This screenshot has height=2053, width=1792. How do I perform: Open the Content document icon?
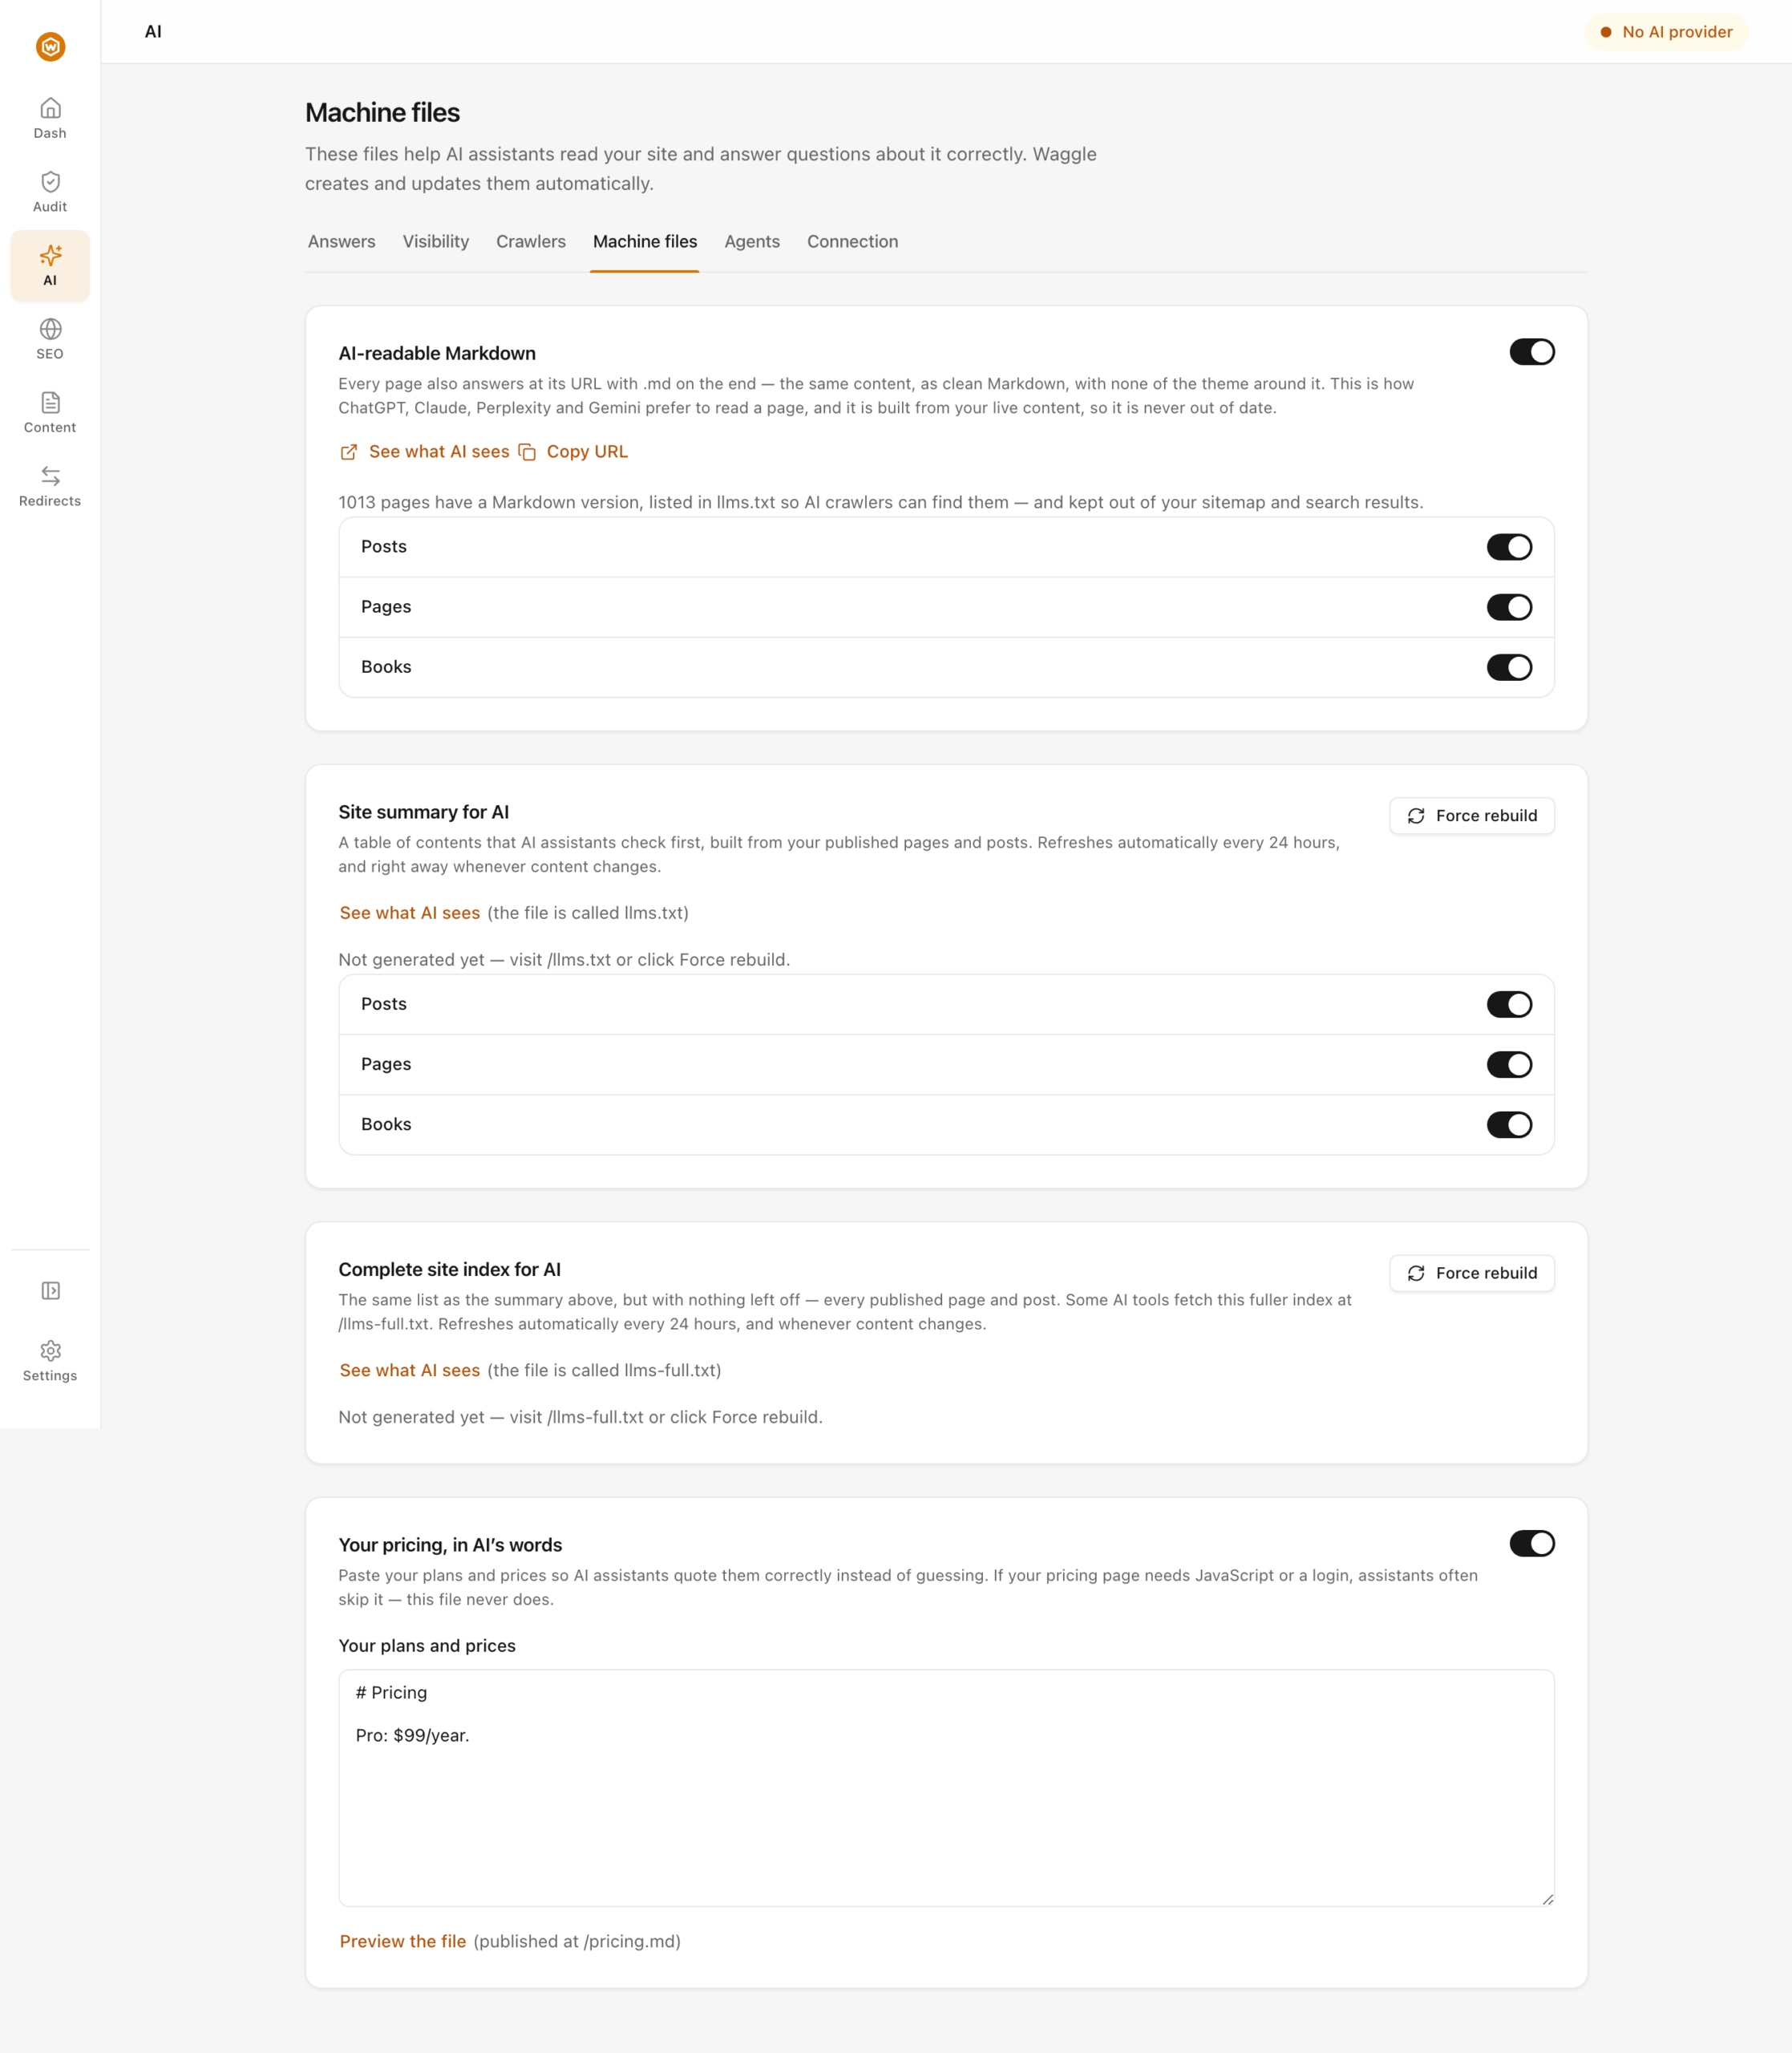pyautogui.click(x=50, y=402)
